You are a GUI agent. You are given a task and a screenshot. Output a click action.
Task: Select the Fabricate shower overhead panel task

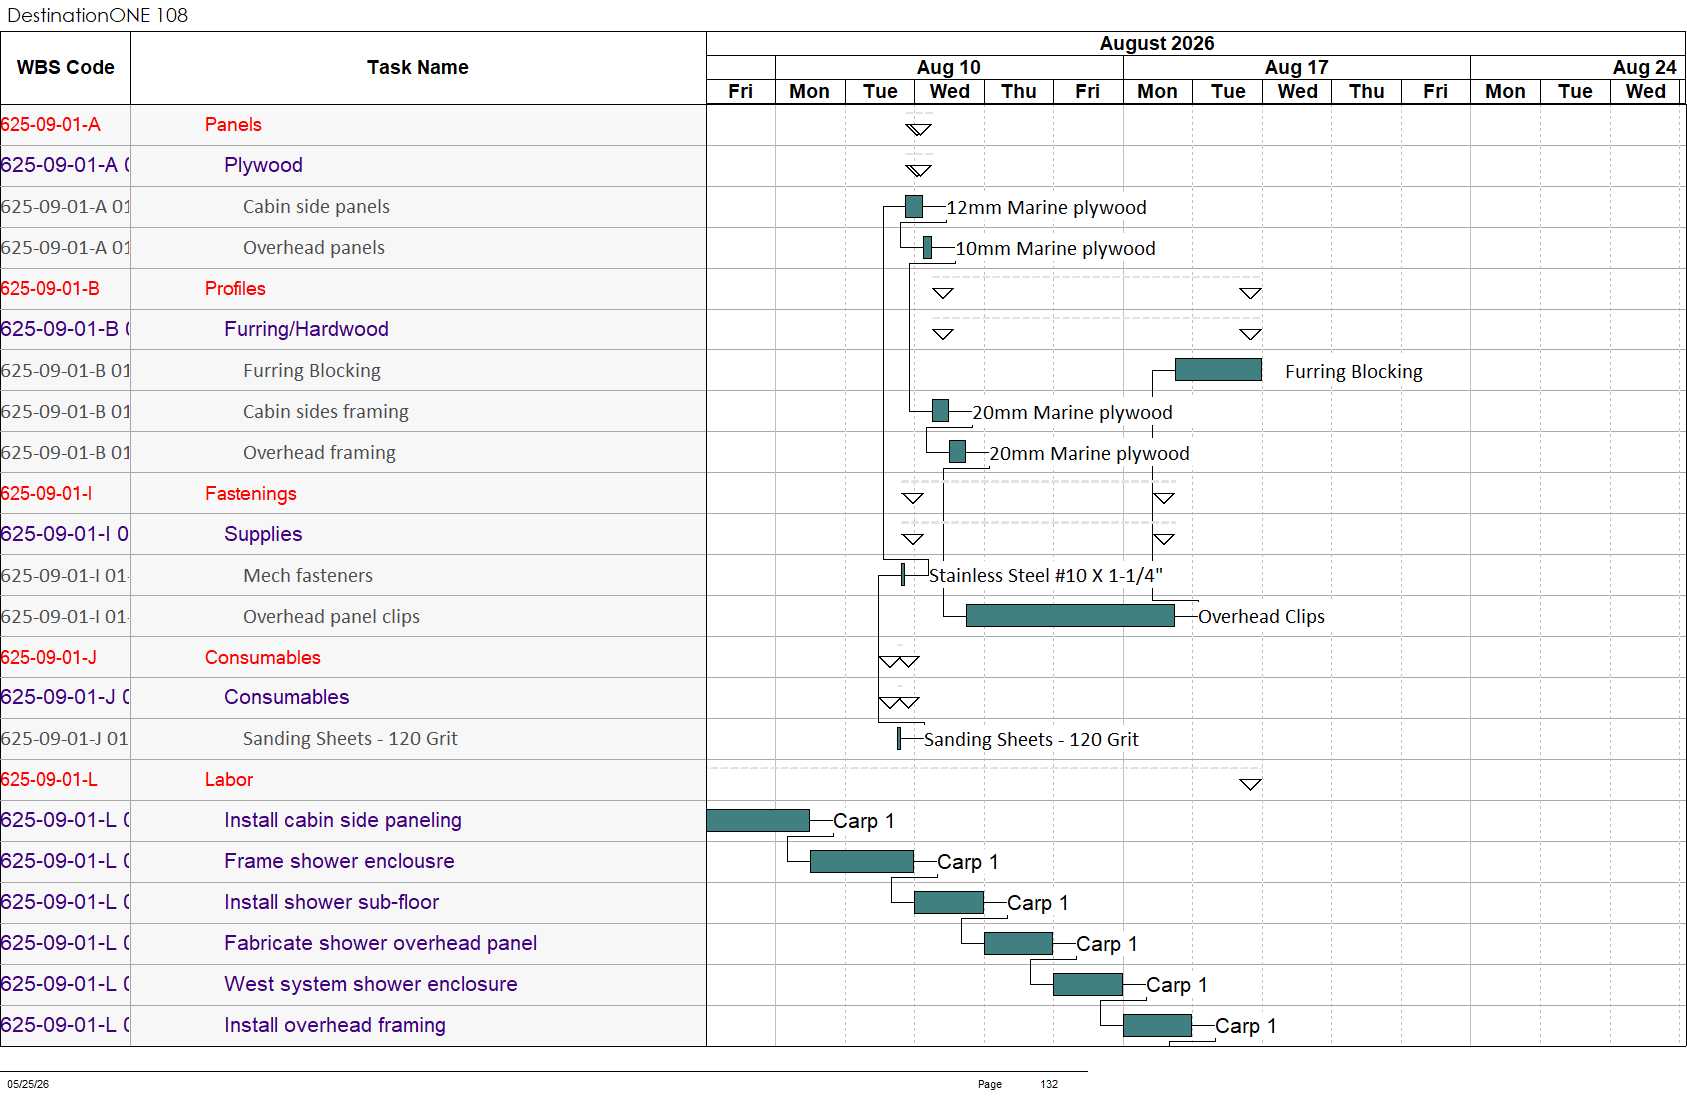380,944
